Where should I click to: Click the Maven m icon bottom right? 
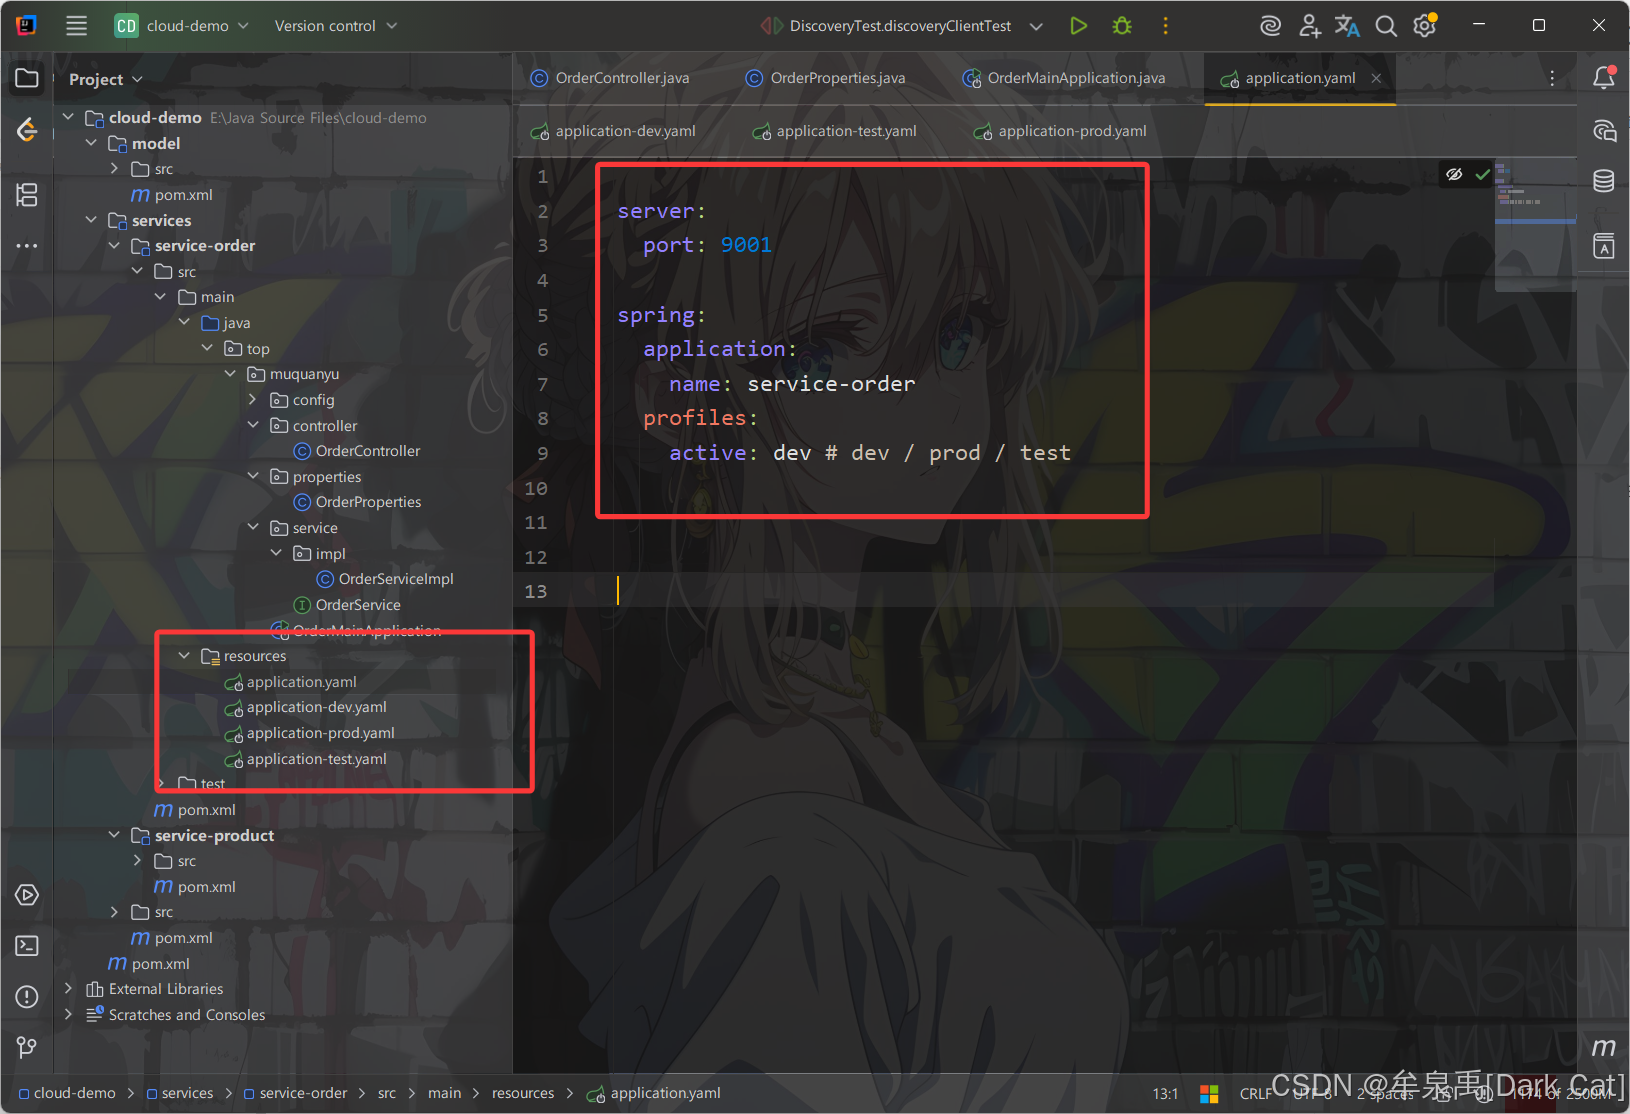click(x=1603, y=1047)
